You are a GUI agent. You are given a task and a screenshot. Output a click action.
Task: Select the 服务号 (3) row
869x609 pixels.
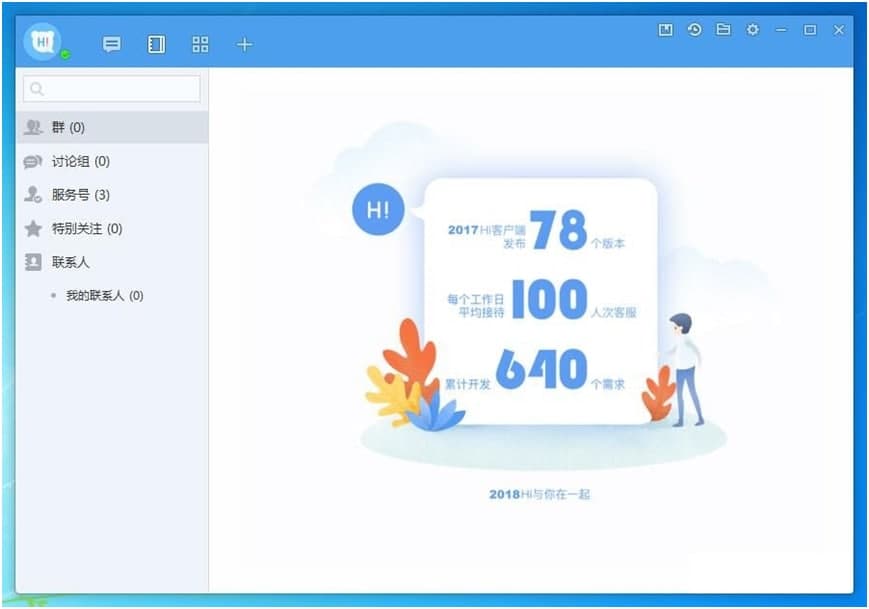coord(112,195)
